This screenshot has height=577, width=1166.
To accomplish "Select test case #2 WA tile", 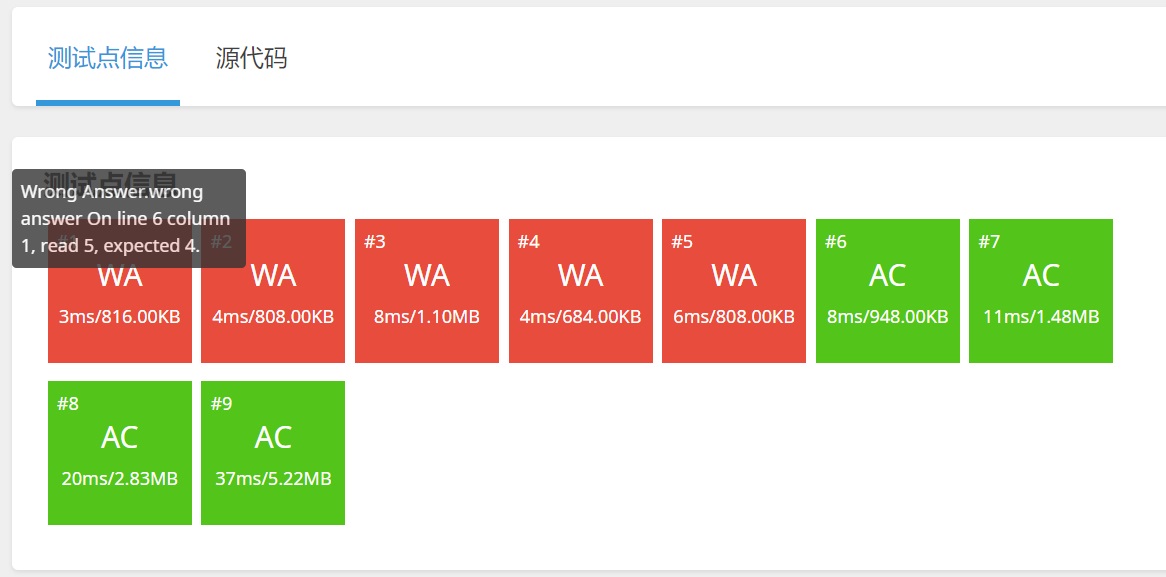I will (273, 291).
